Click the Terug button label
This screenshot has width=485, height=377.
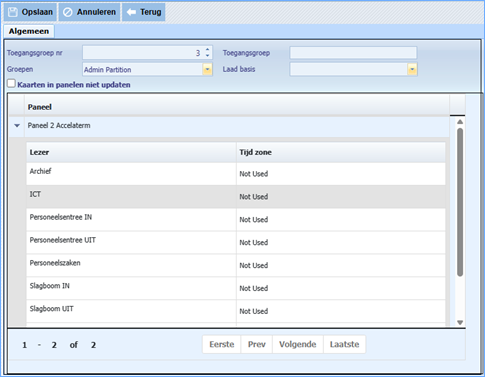click(150, 12)
